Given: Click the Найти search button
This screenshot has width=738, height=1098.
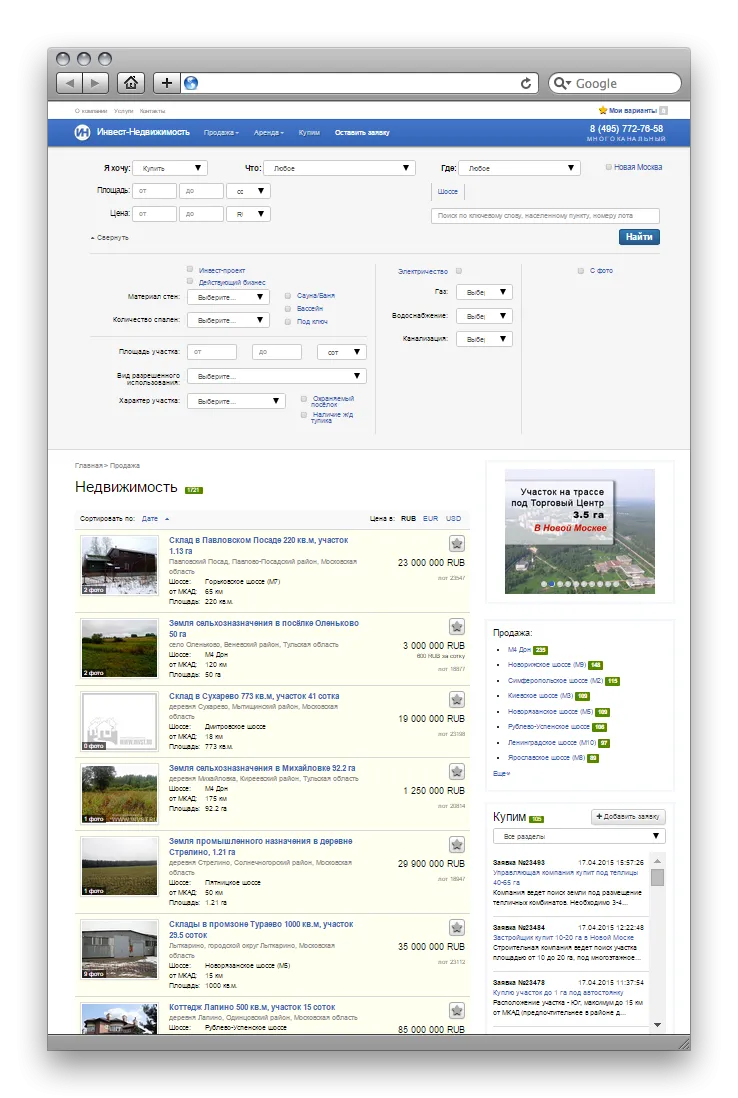Looking at the screenshot, I should tap(639, 237).
